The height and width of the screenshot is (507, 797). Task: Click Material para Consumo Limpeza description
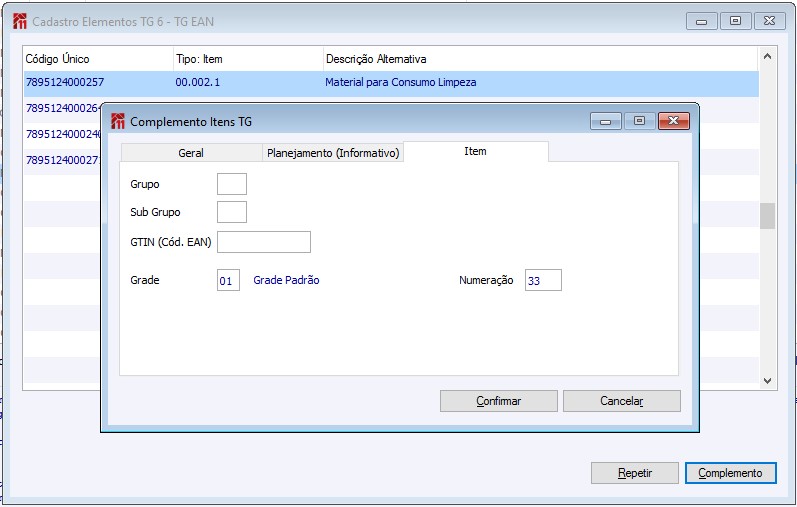401,82
